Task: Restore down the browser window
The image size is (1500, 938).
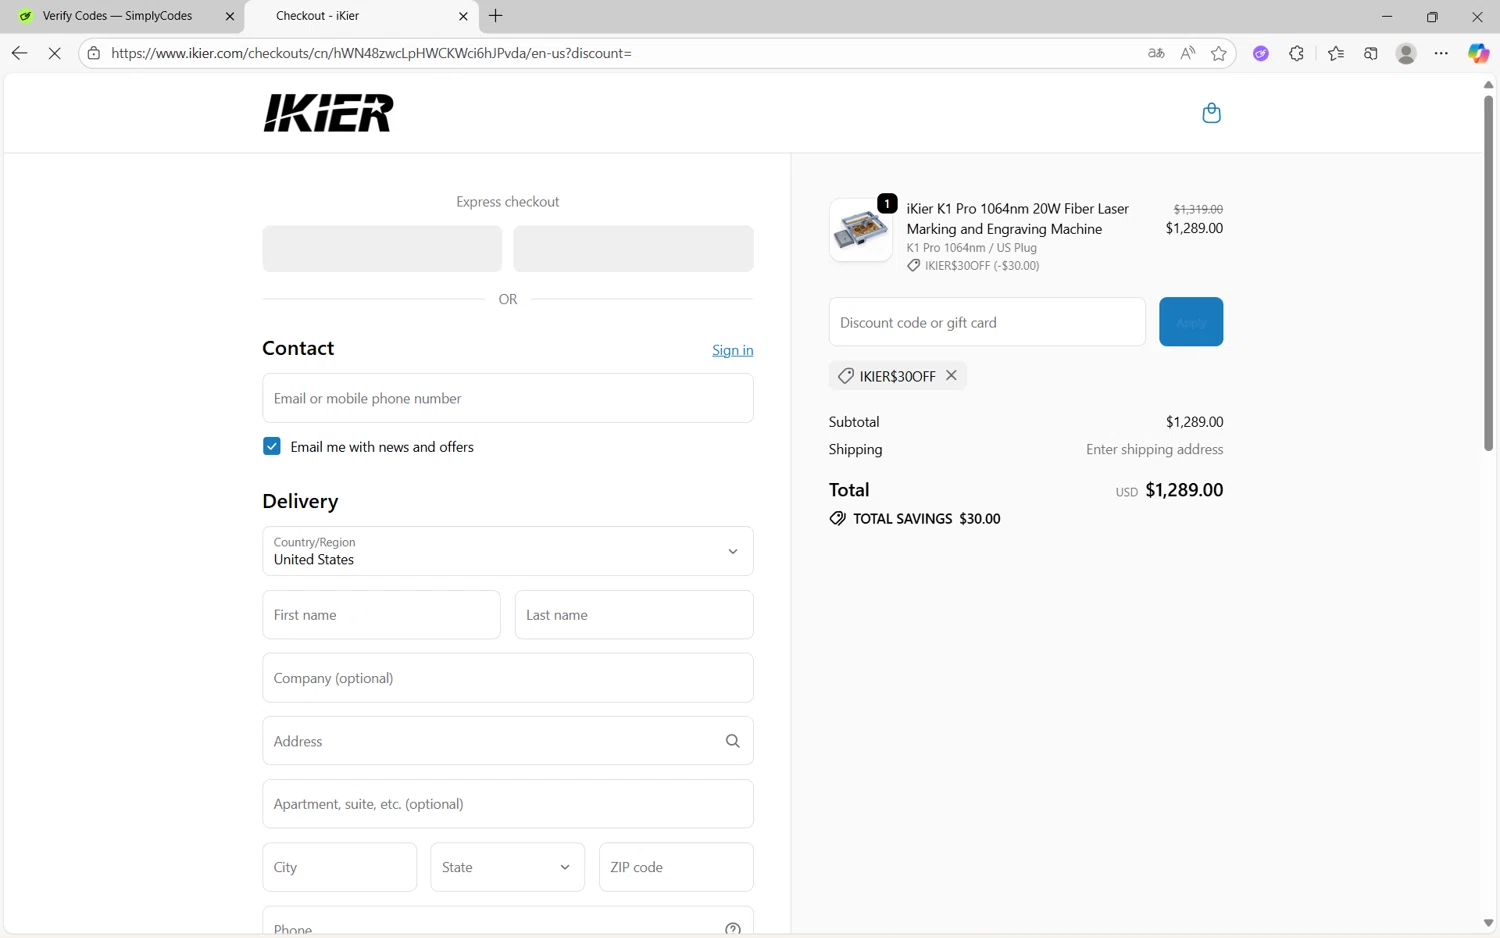Action: [1432, 16]
